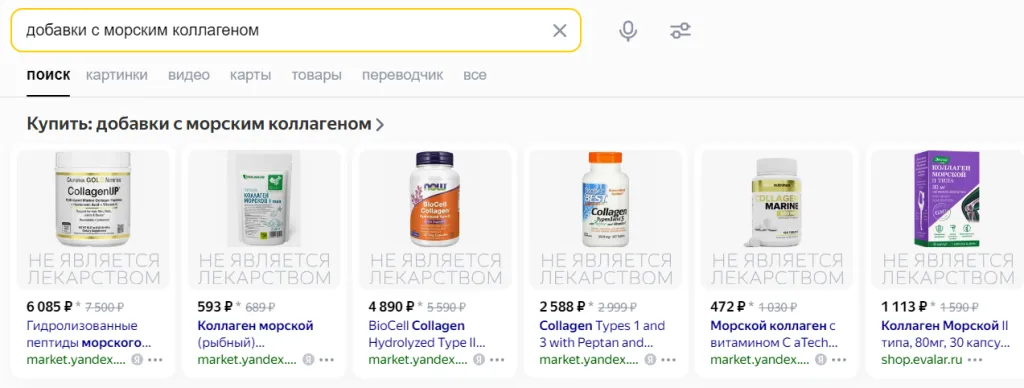This screenshot has width=1024, height=388.
Task: Start voice search with the microphone icon
Action: [628, 31]
